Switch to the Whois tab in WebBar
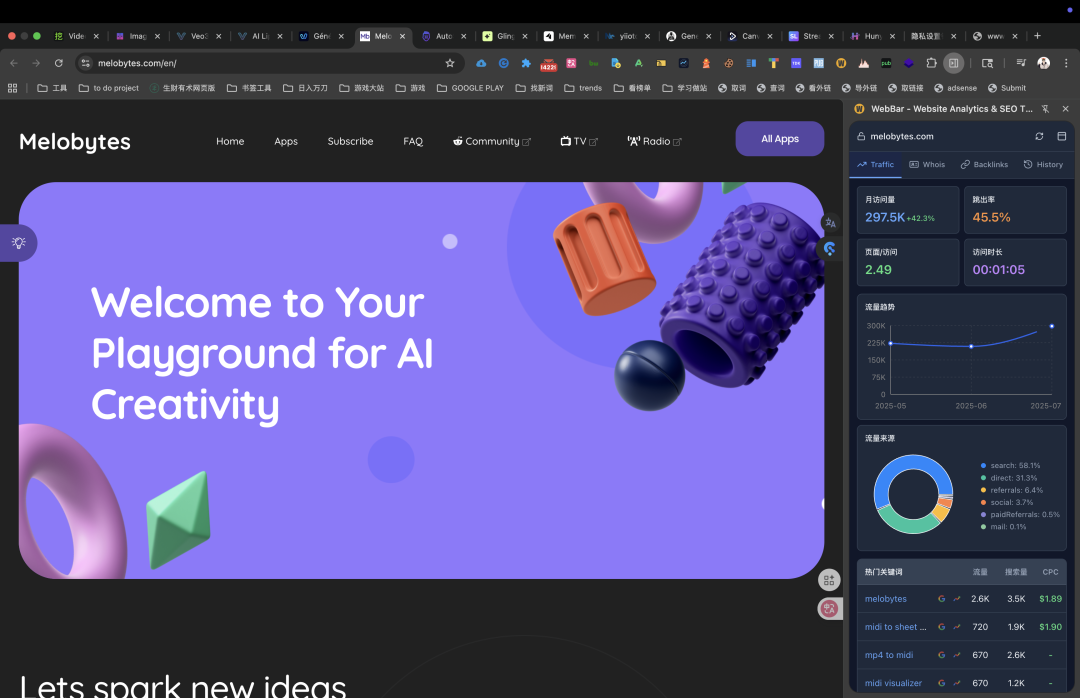Screen dimensions: 1080x698 pyautogui.click(x=927, y=165)
